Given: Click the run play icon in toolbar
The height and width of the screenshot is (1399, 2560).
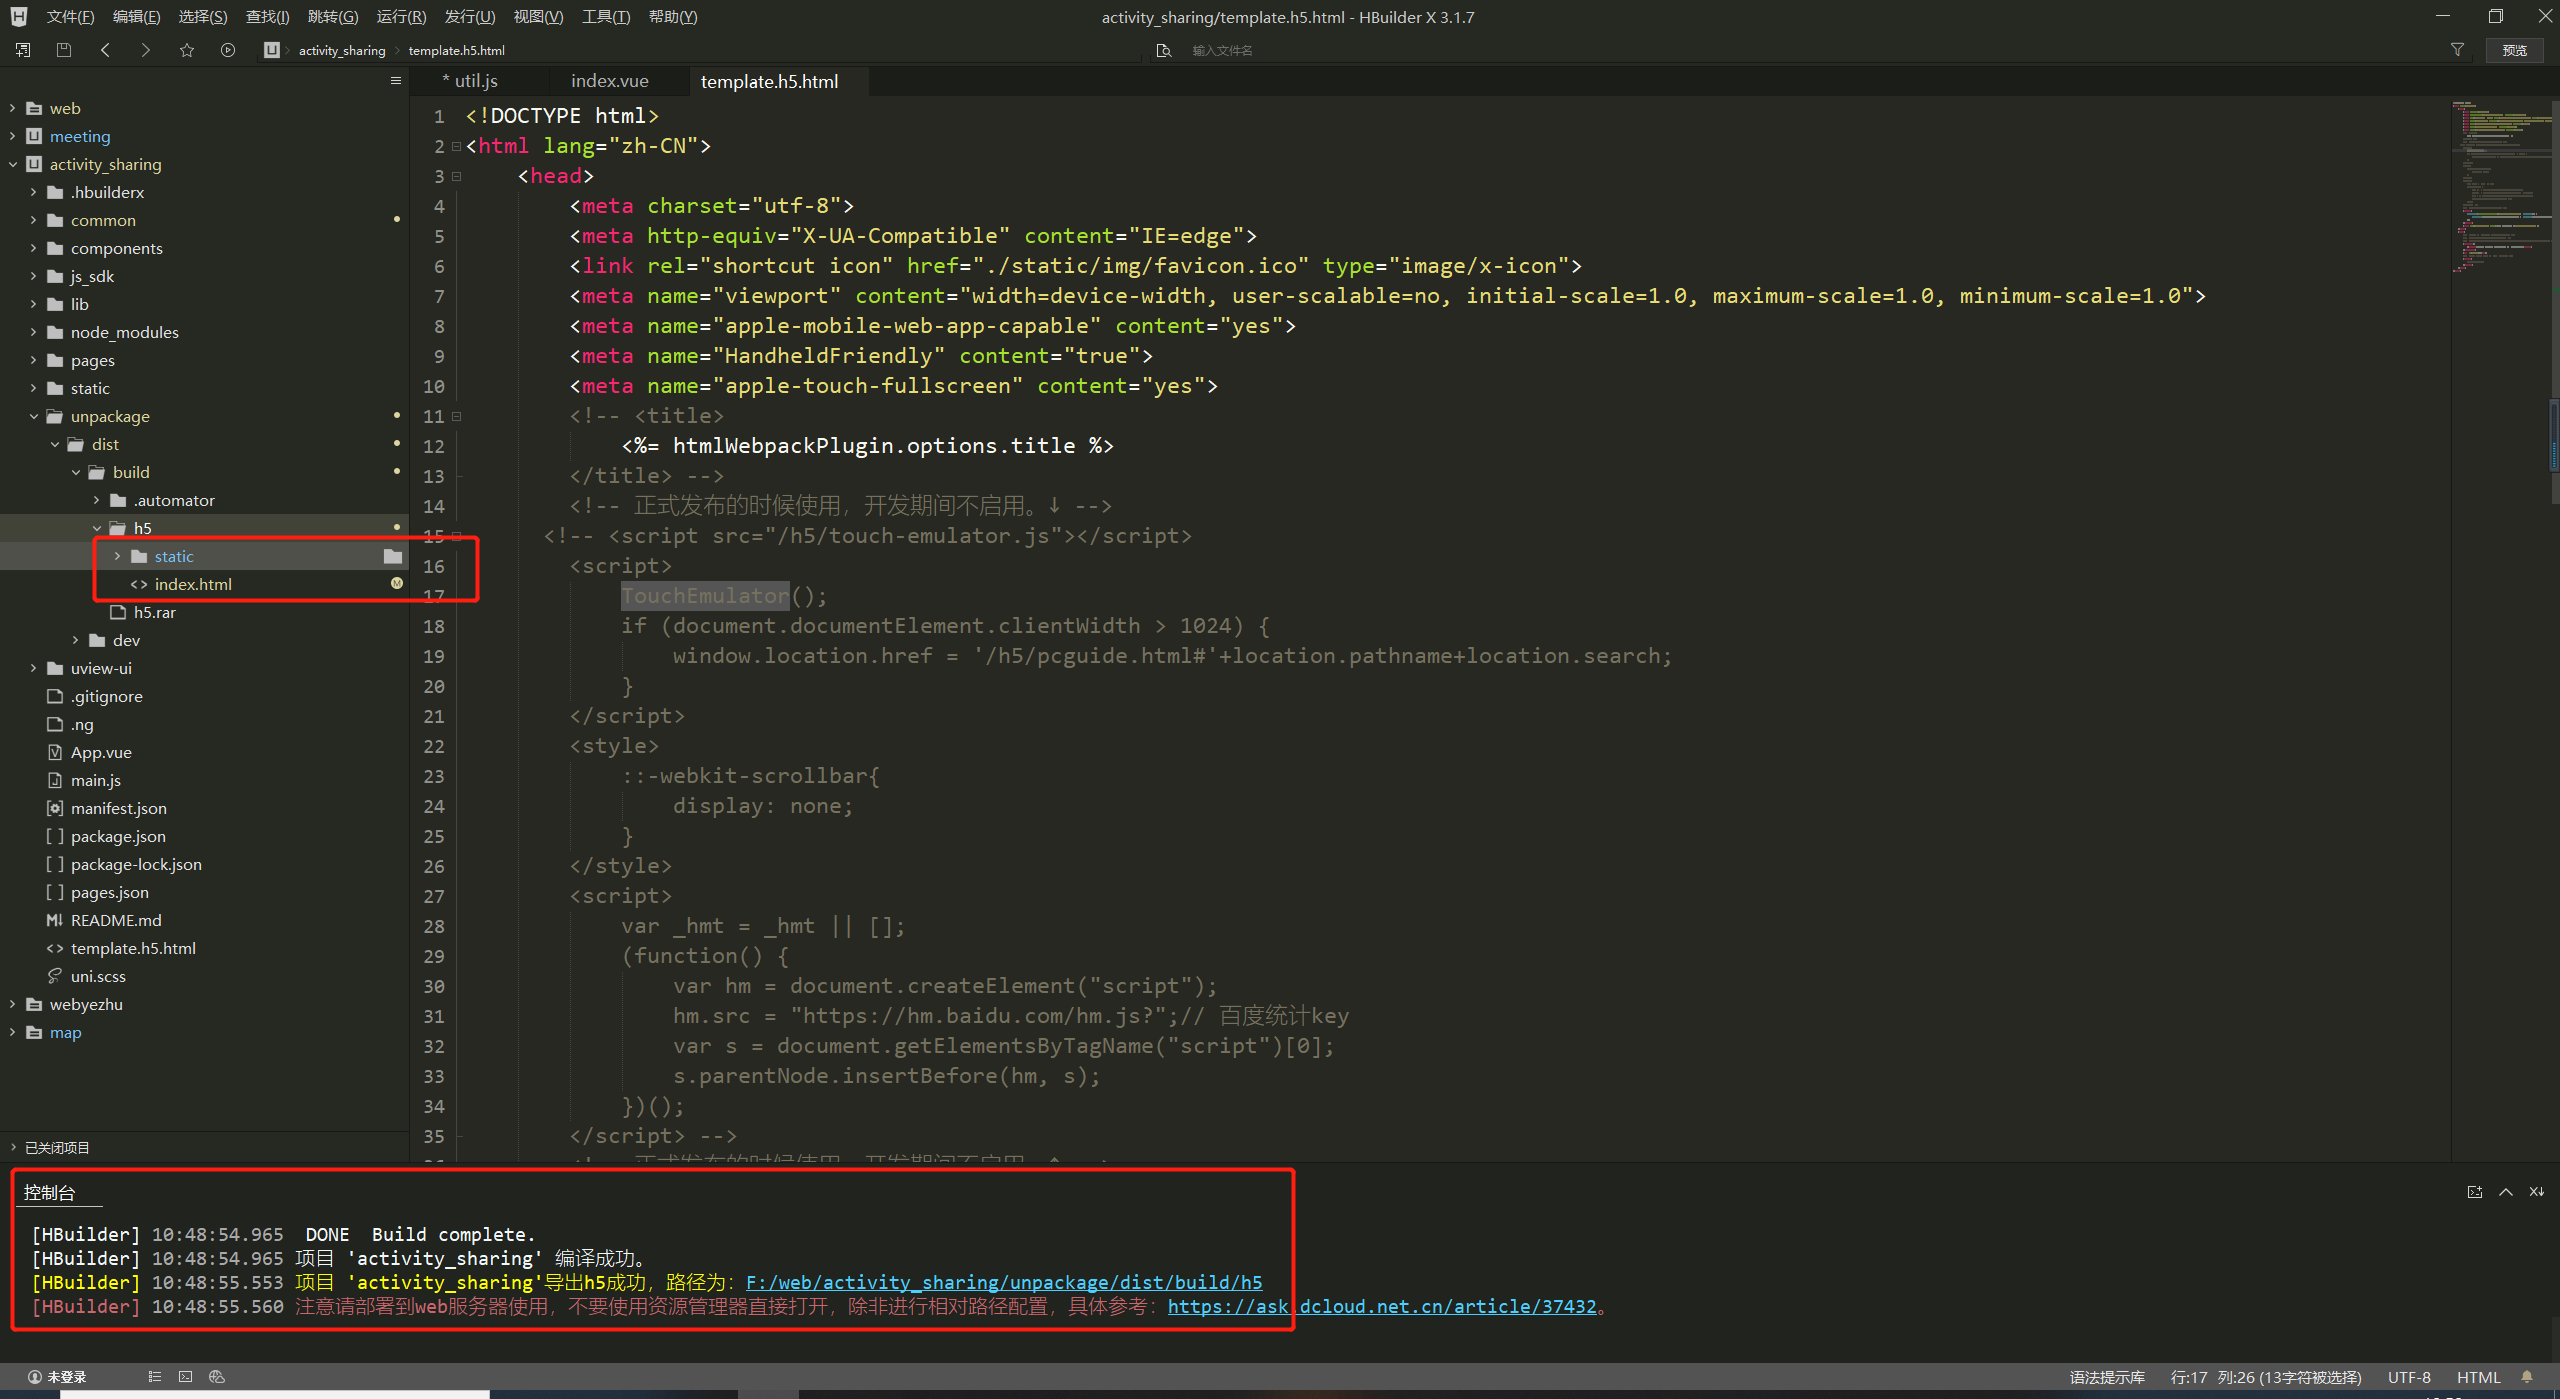Looking at the screenshot, I should 228,50.
